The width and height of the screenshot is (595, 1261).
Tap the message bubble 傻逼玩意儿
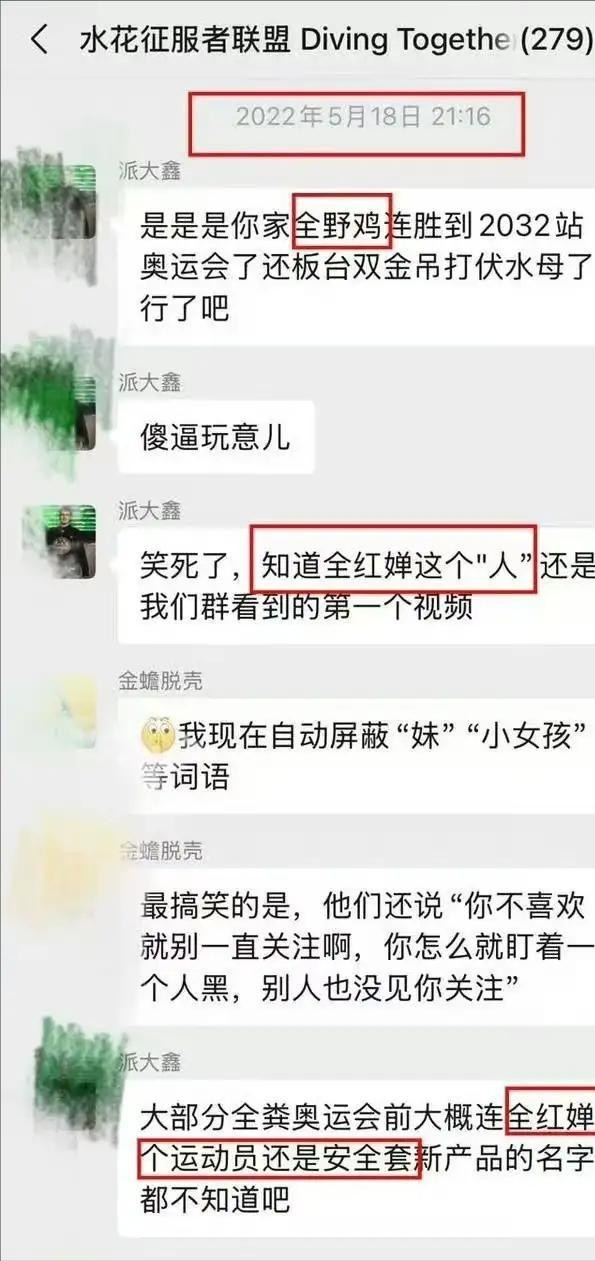point(215,437)
